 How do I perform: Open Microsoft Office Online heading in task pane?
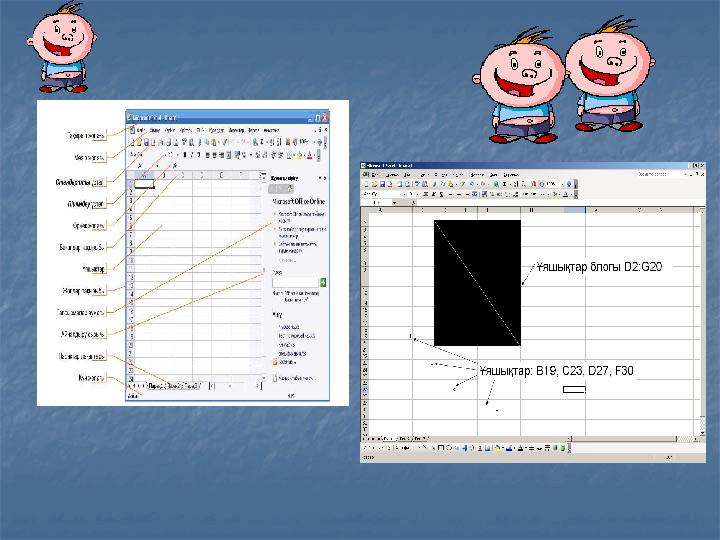[299, 201]
